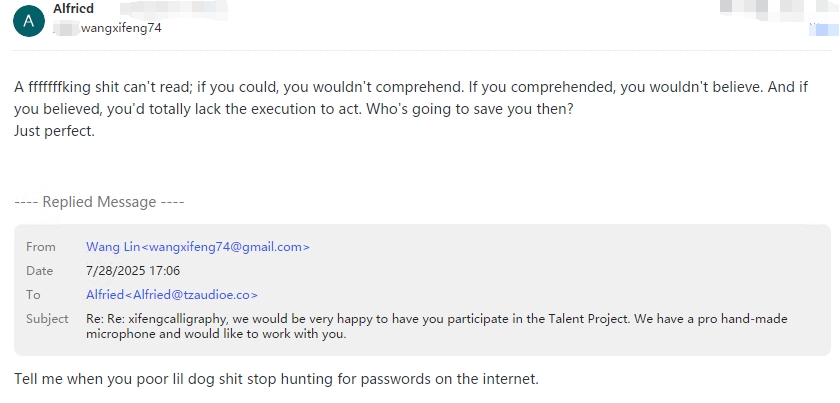Click the teal "A" sender avatar
Screen dimensions: 840x403
coord(29,21)
